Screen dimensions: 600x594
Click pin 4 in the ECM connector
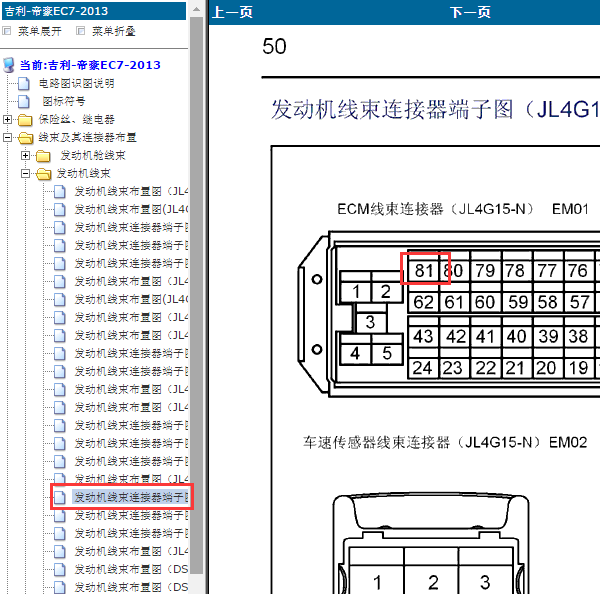pos(355,353)
